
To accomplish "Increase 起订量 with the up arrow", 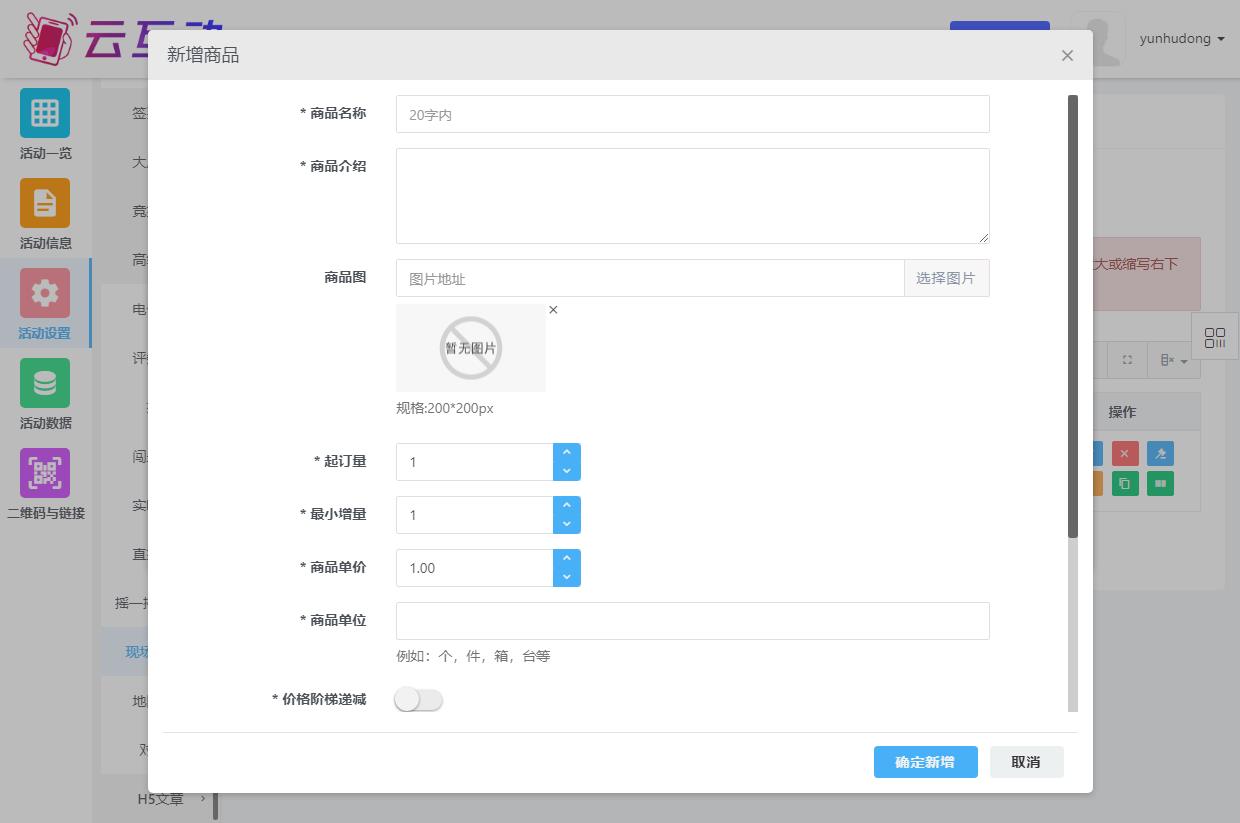I will (567, 453).
